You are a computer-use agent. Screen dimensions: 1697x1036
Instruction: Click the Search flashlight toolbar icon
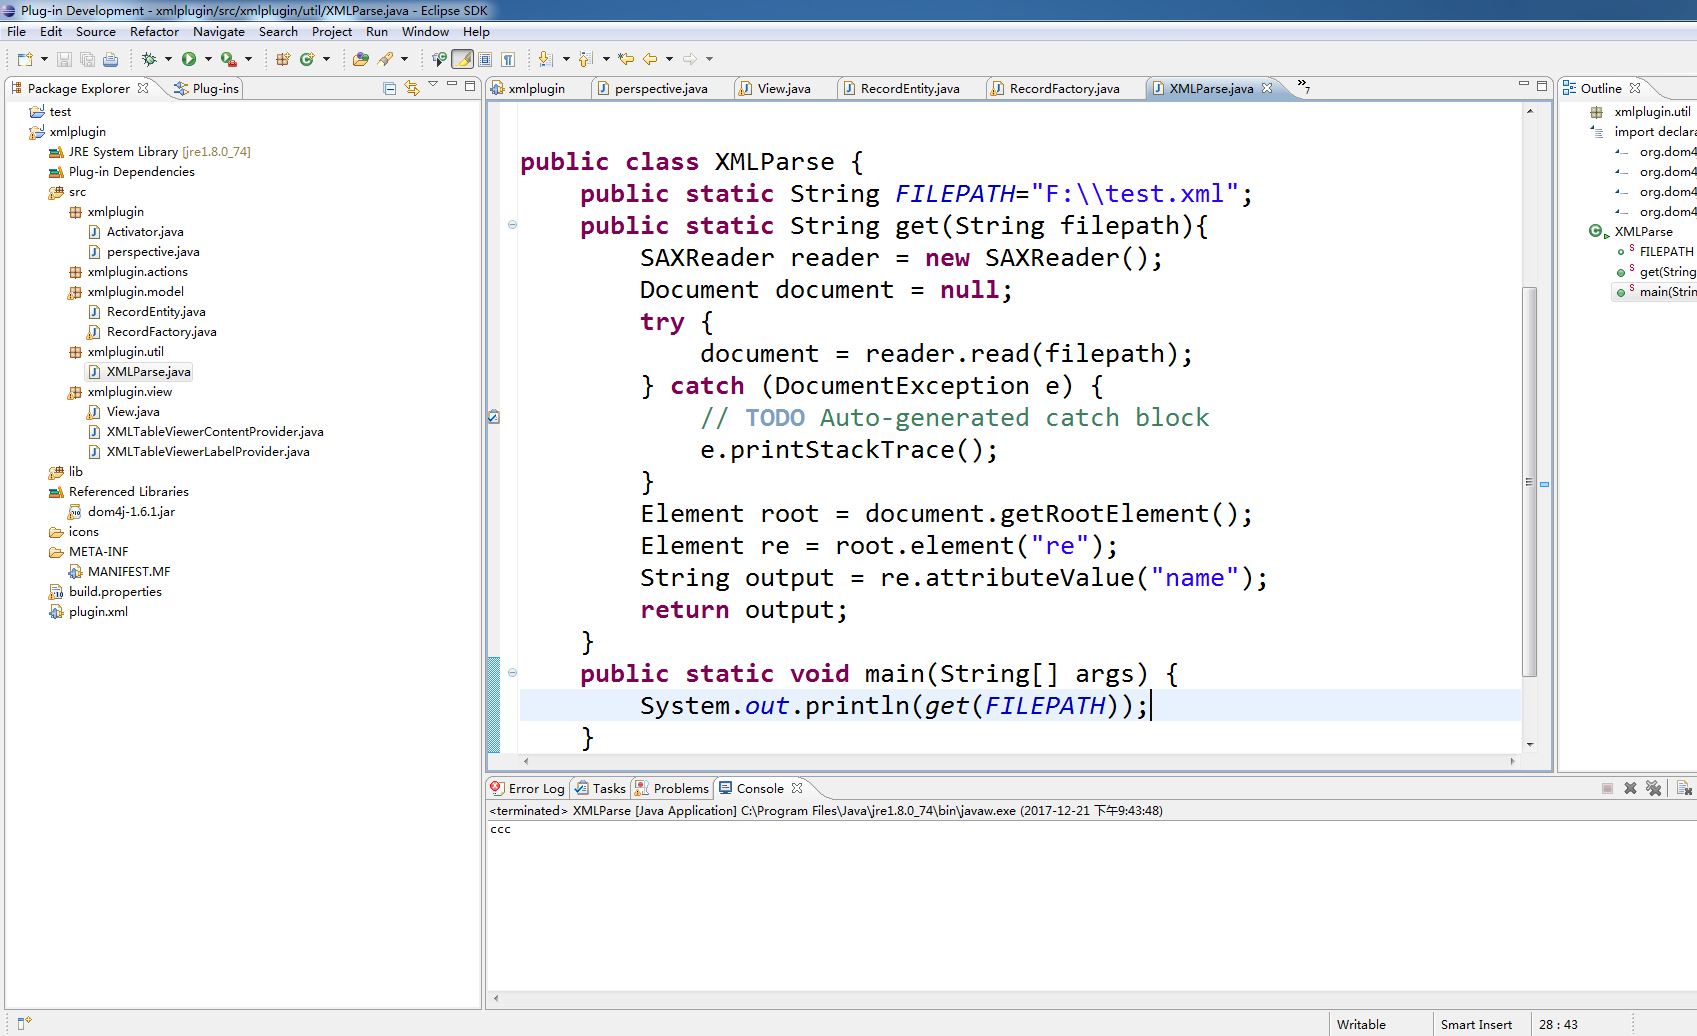pos(385,59)
